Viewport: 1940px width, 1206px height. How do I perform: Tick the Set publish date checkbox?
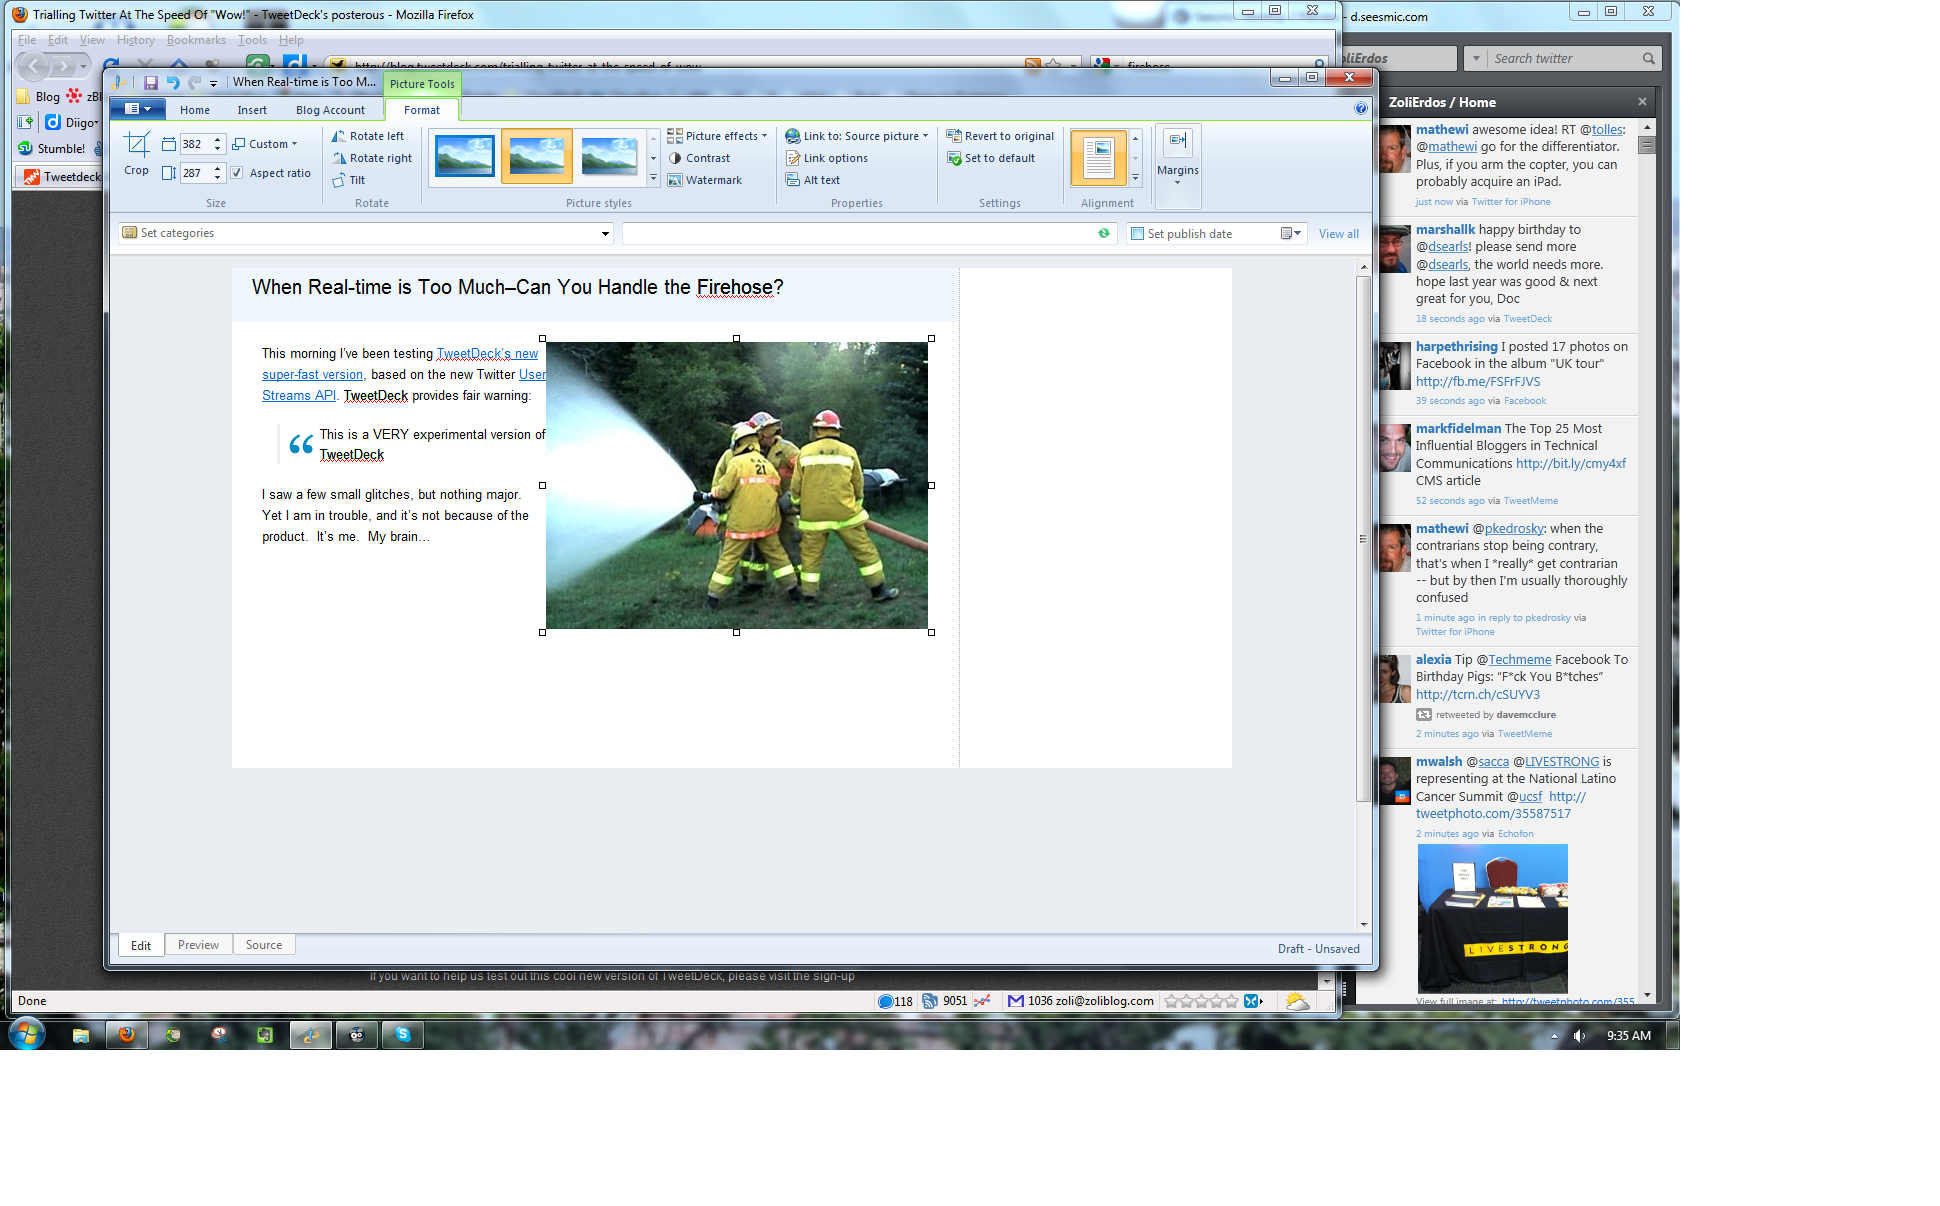[1138, 234]
